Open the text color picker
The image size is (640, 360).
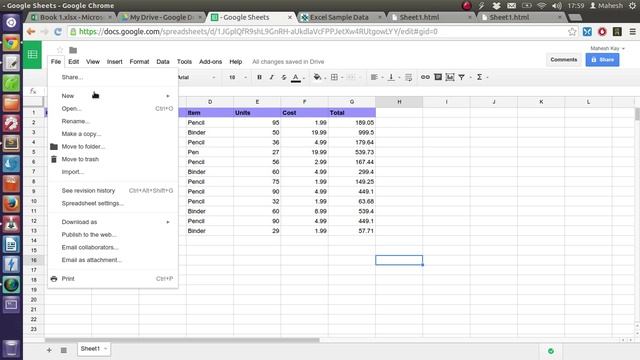click(x=296, y=77)
